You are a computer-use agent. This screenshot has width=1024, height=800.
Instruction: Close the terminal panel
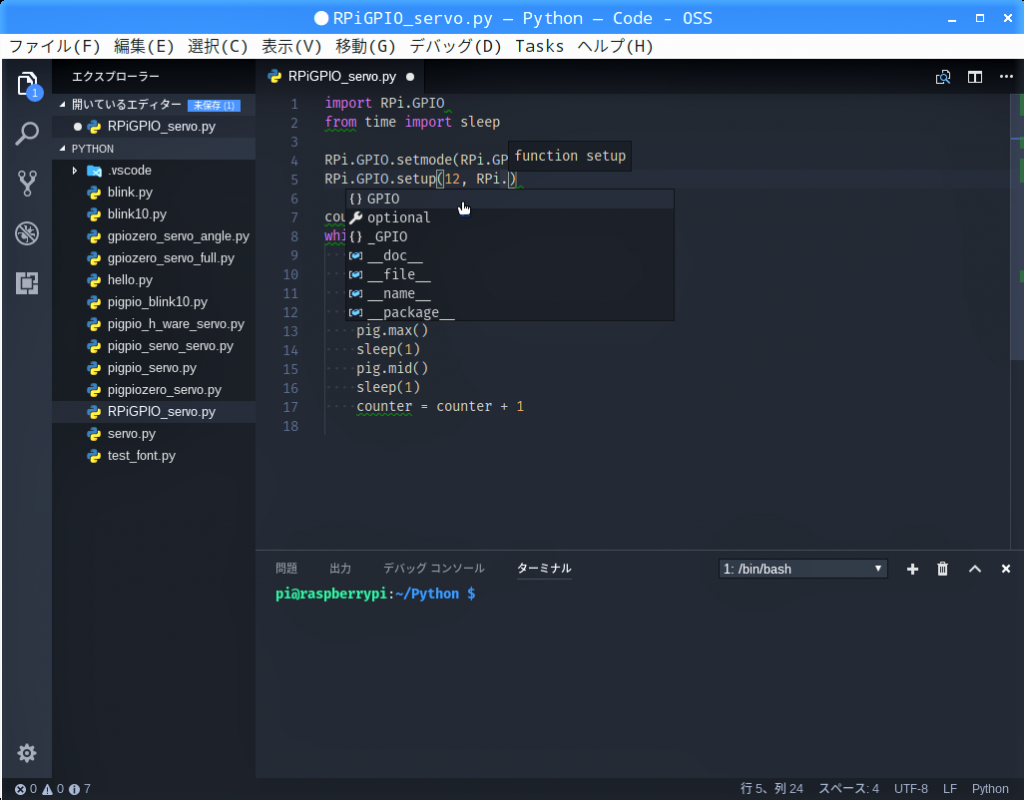pyautogui.click(x=1006, y=569)
